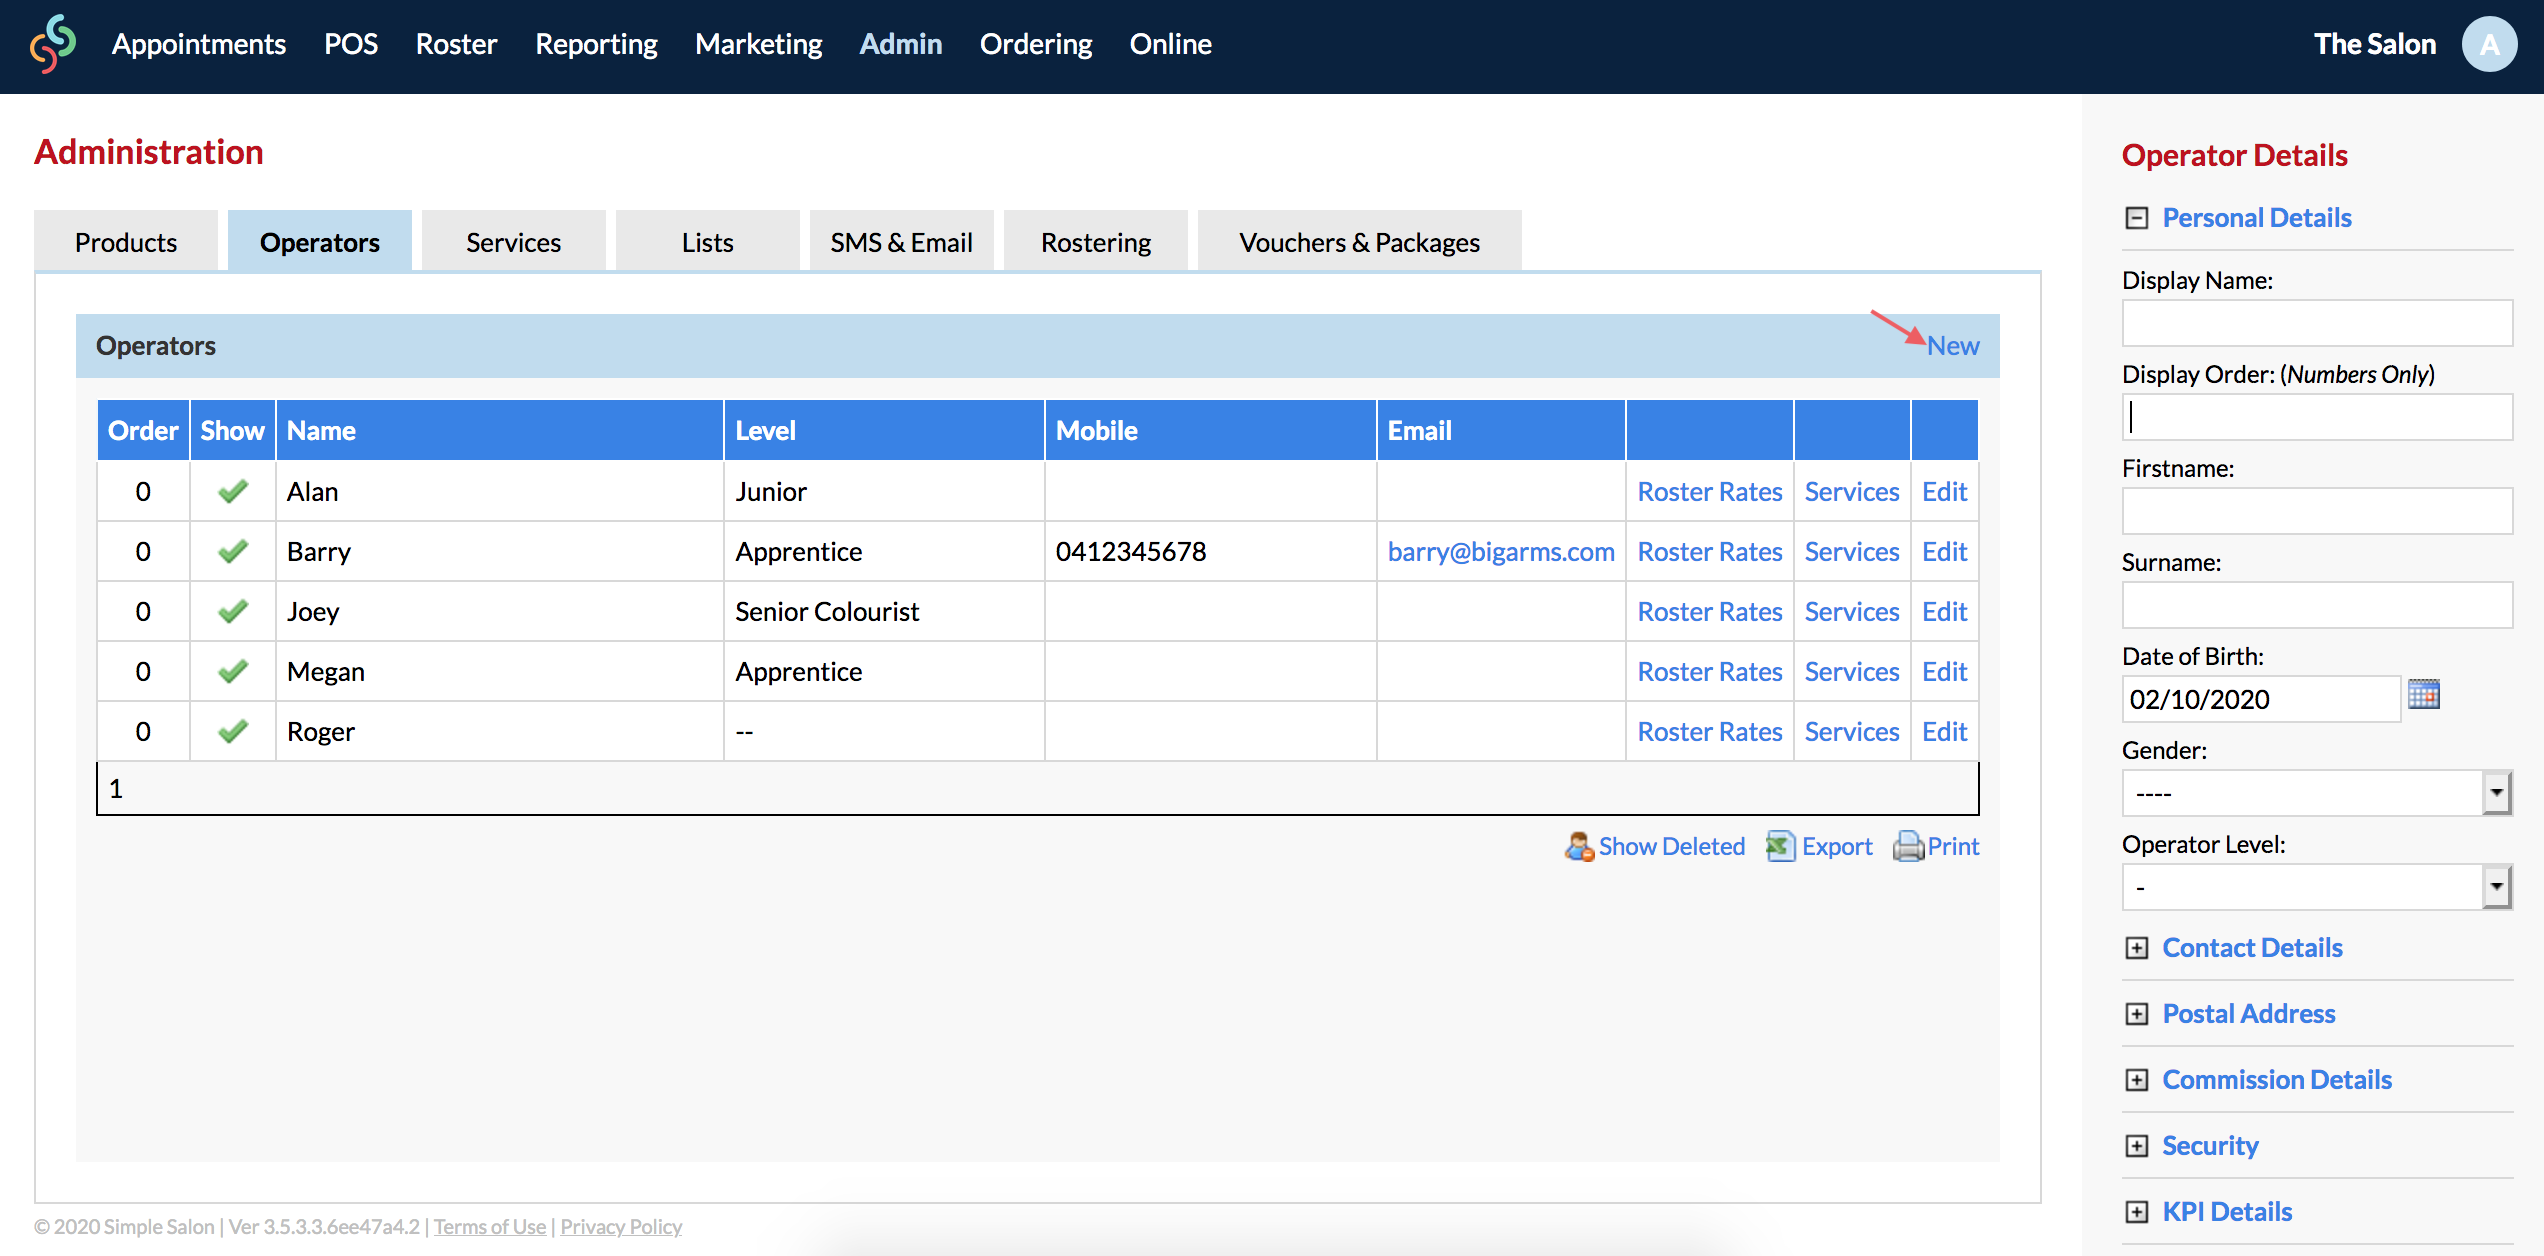The image size is (2544, 1256).
Task: Toggle Show checkmark for Megan
Action: point(233,671)
